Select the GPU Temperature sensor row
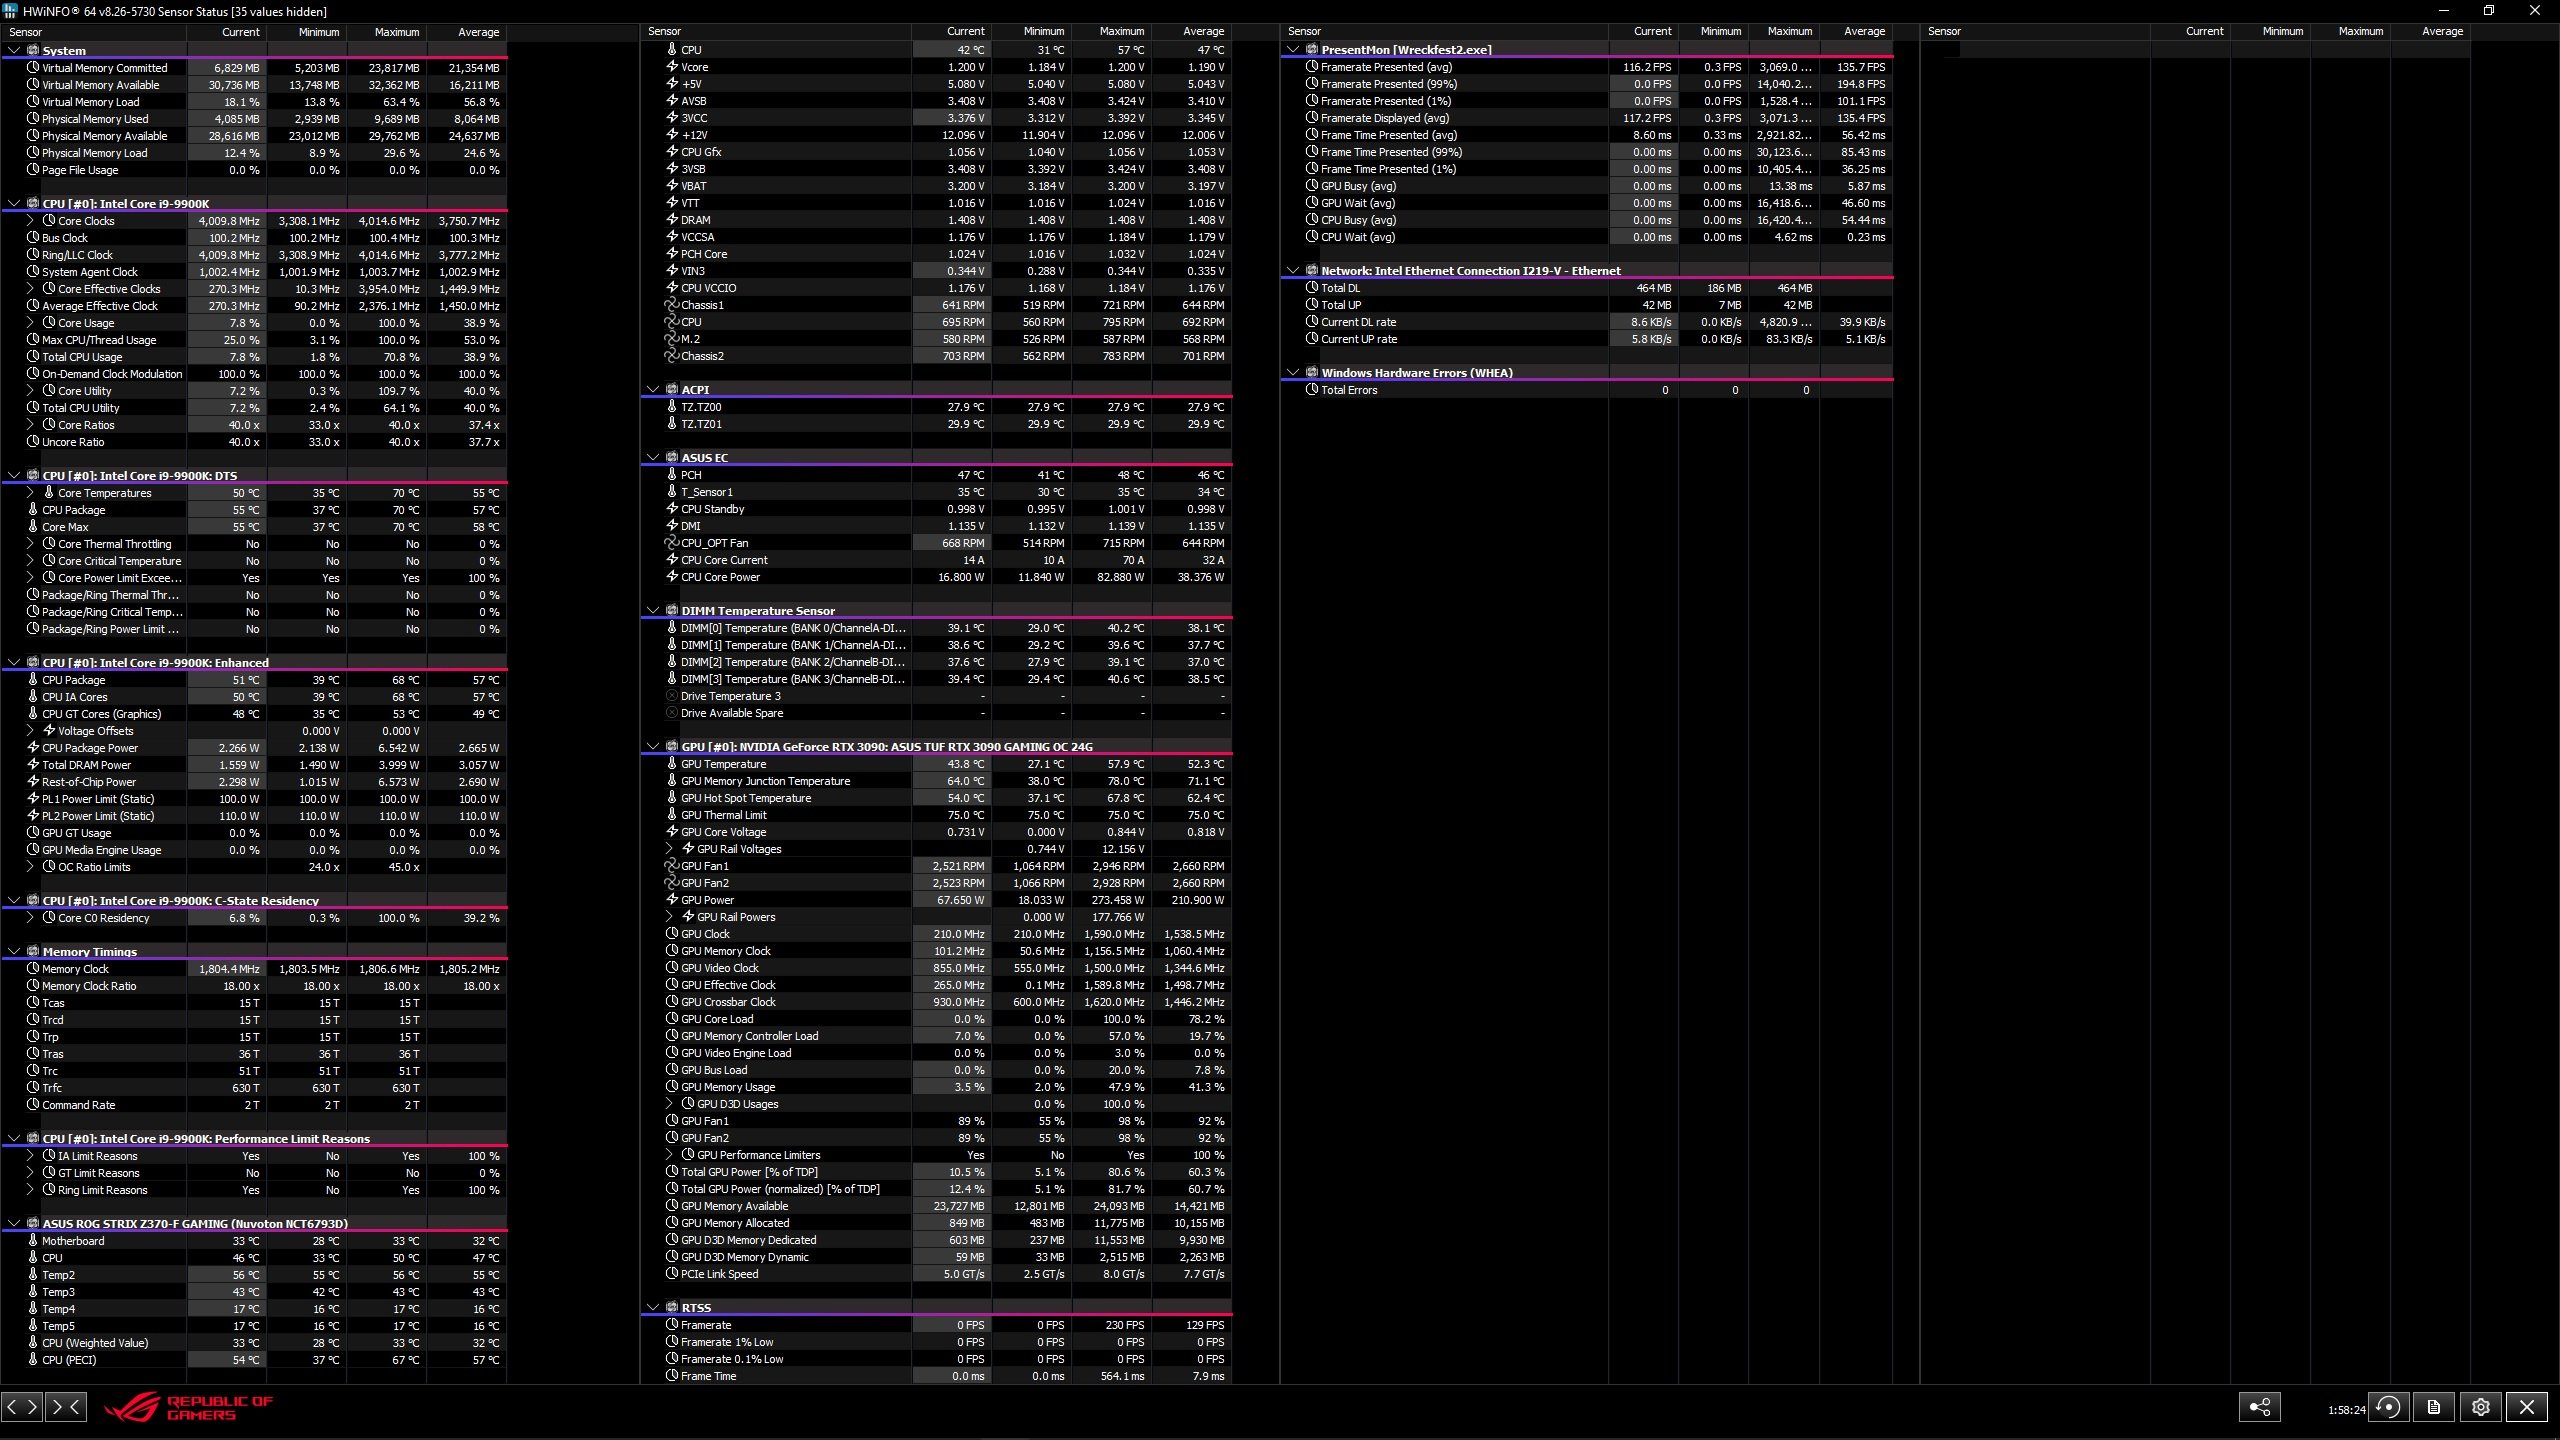 [x=723, y=764]
